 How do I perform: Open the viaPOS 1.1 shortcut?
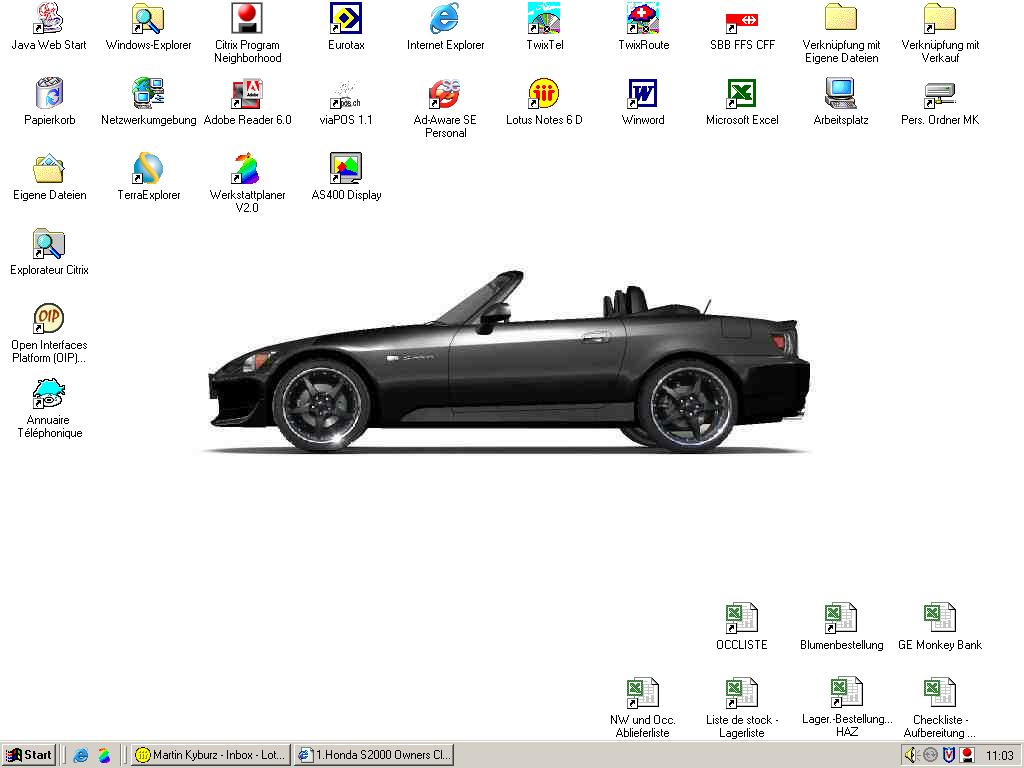click(x=346, y=95)
